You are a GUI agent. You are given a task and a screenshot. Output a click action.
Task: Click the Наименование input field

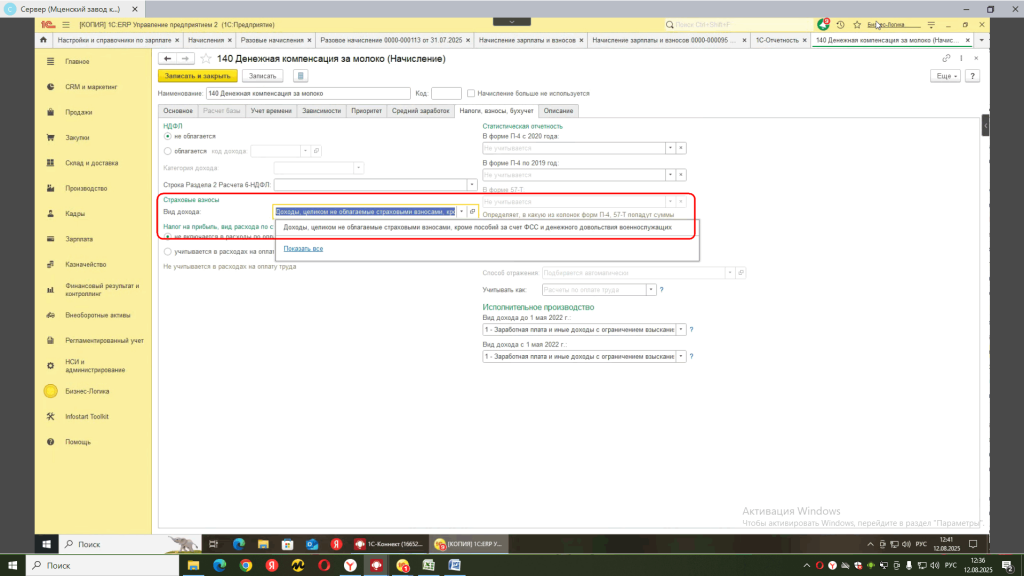coord(308,93)
